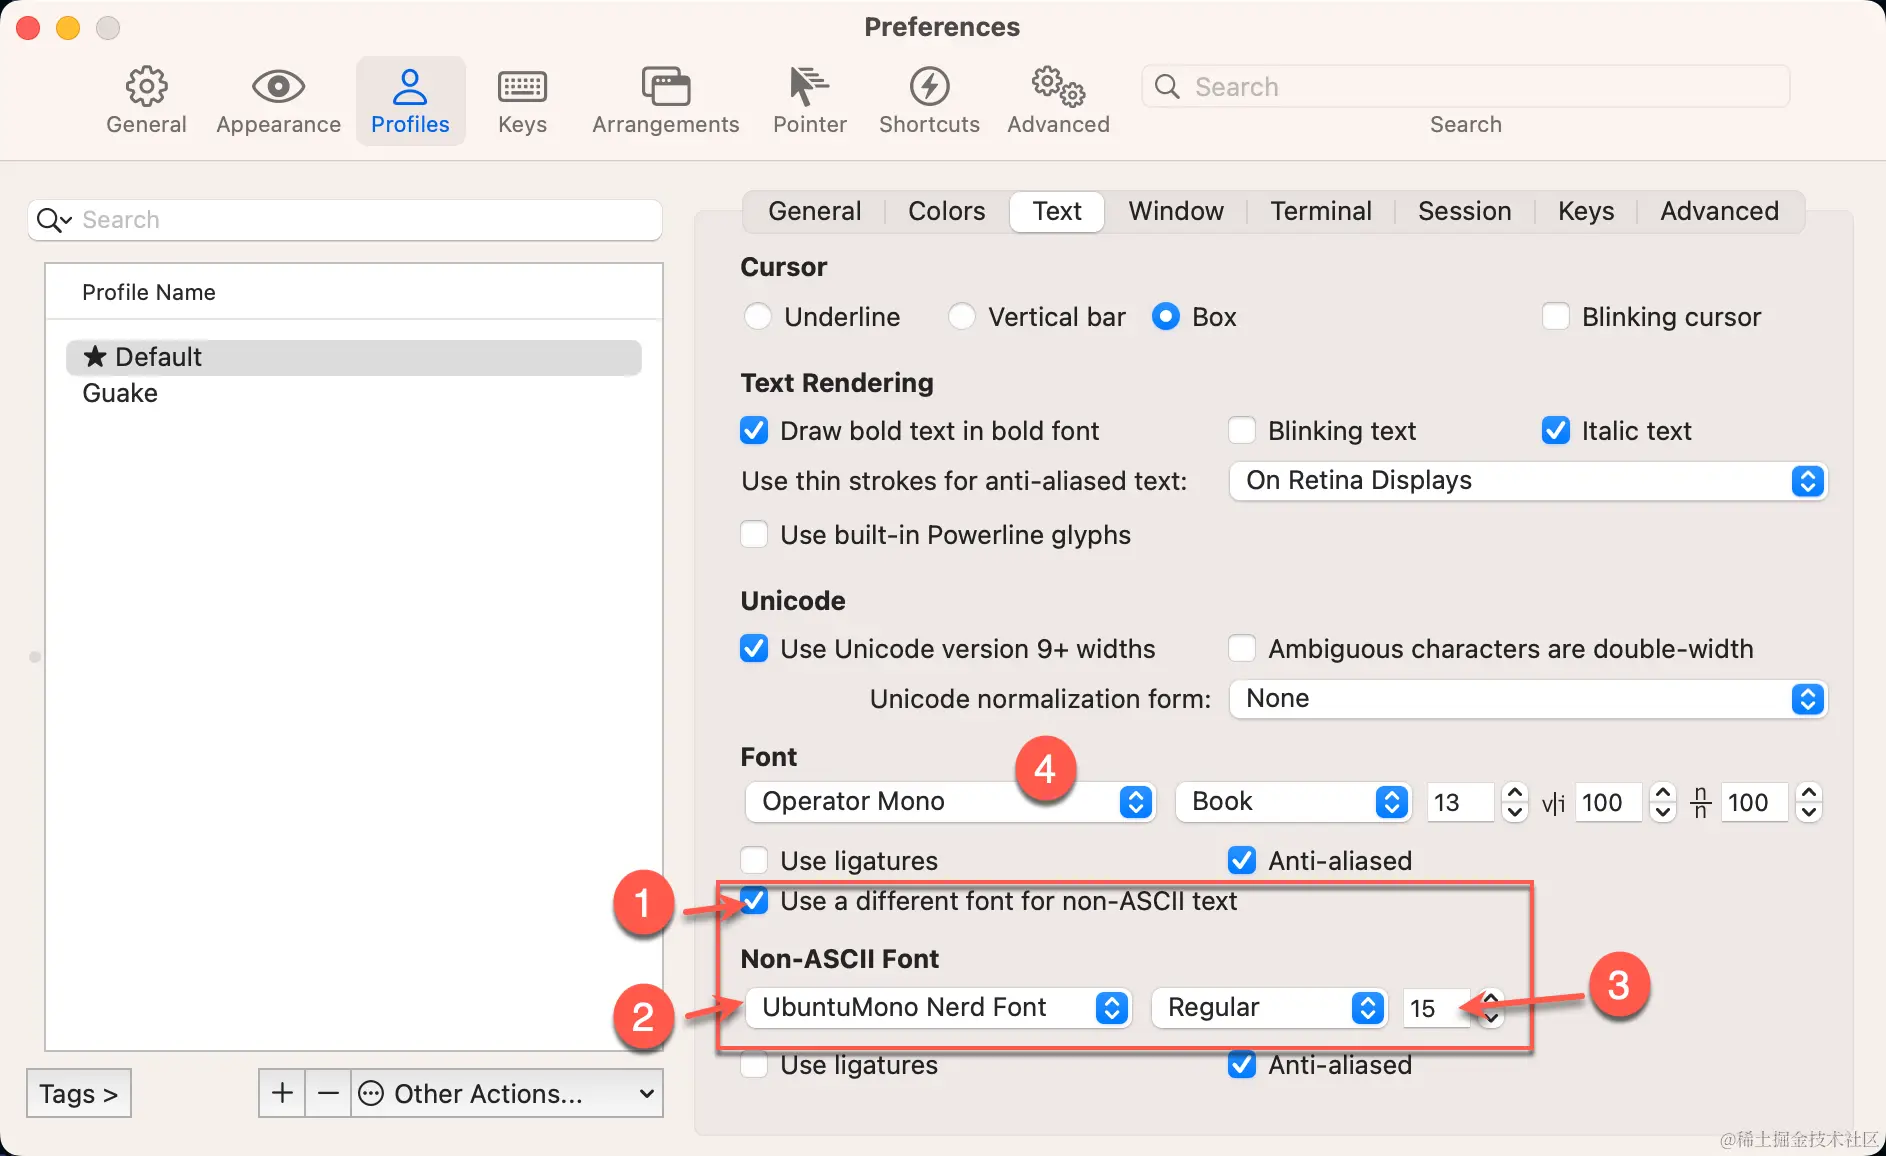The width and height of the screenshot is (1886, 1156).
Task: Enable Ambiguous characters are double-width
Action: coord(1242,649)
